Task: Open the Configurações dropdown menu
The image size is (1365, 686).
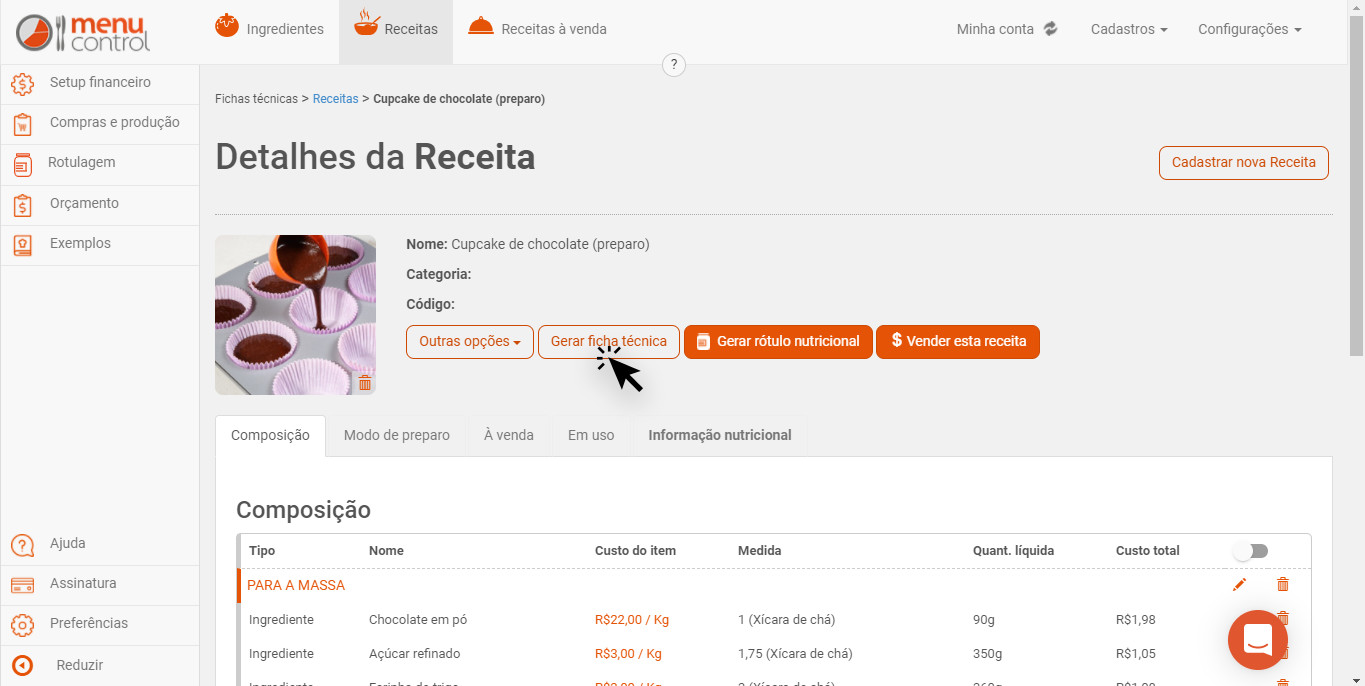Action: (x=1250, y=29)
